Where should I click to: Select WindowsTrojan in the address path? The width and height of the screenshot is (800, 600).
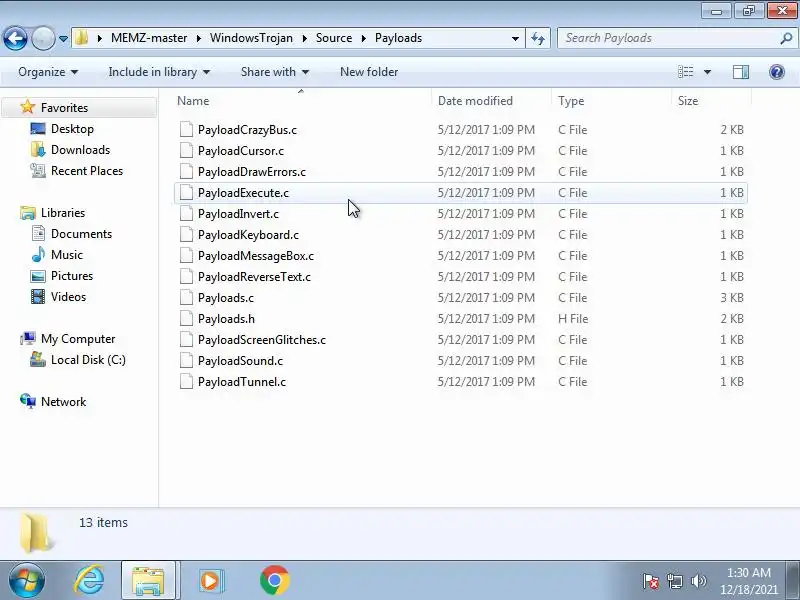251,38
